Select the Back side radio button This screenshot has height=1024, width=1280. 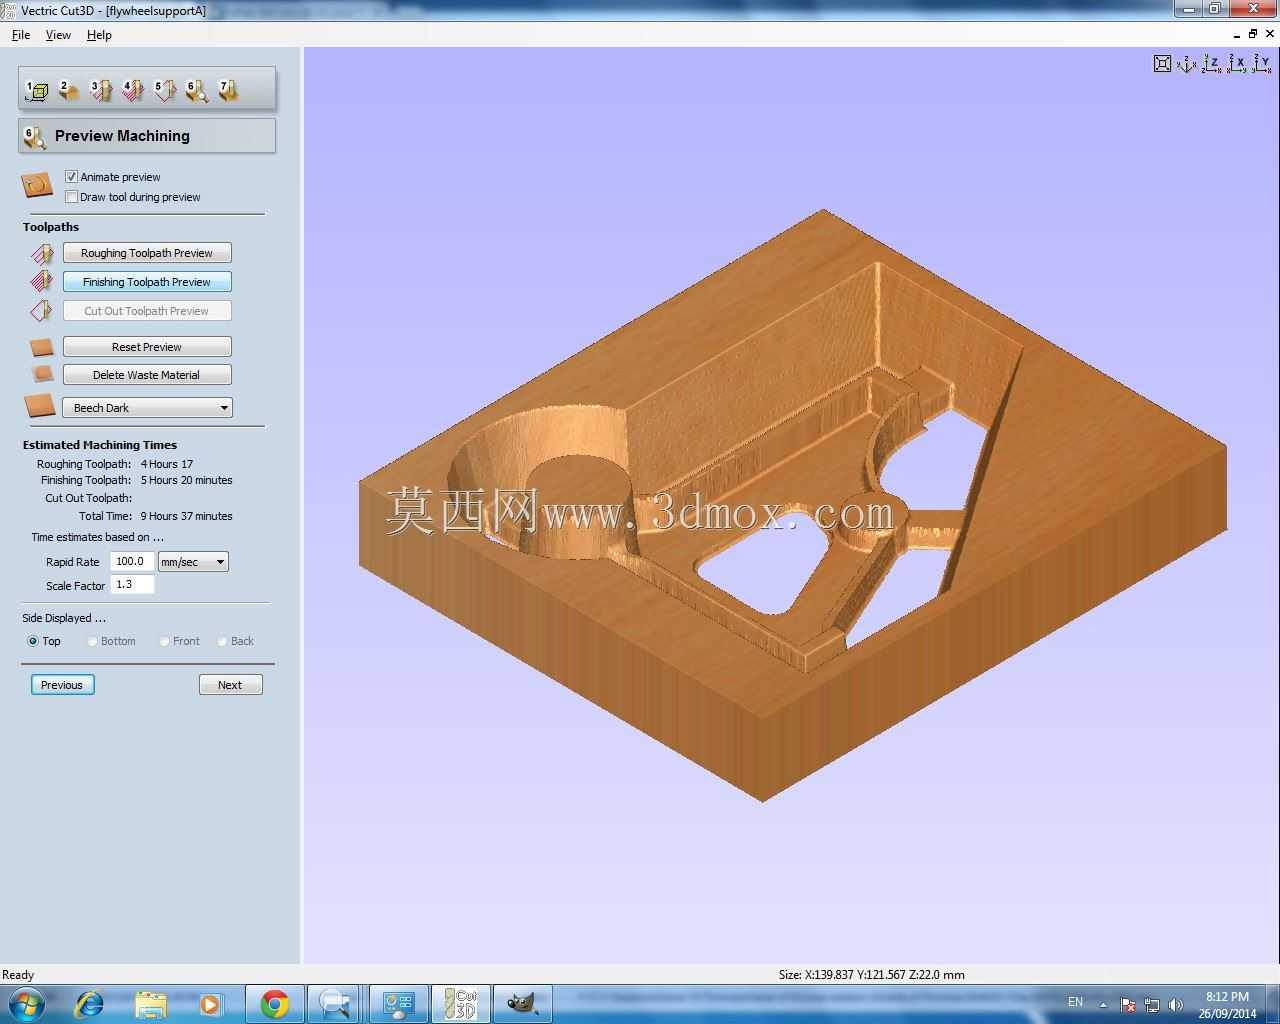221,641
